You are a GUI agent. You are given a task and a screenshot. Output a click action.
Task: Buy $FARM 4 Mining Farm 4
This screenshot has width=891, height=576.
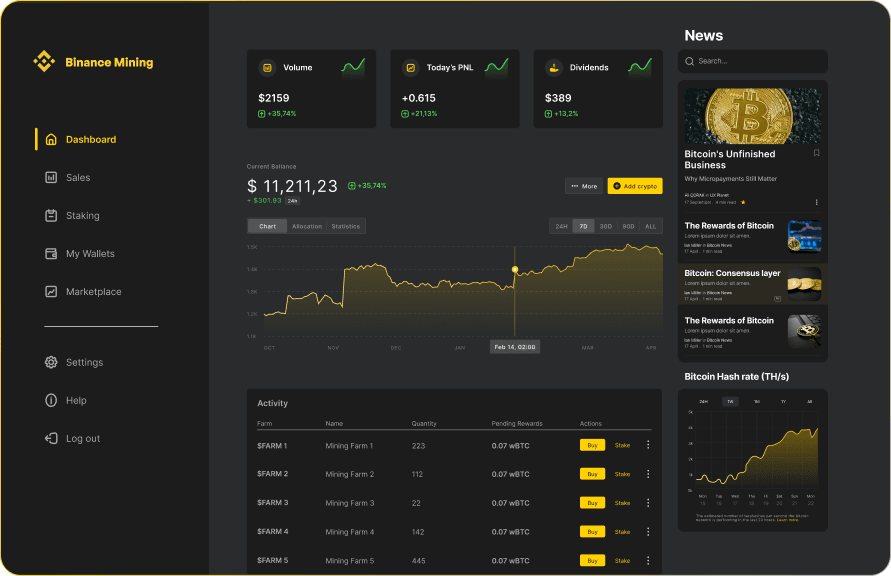click(x=592, y=532)
